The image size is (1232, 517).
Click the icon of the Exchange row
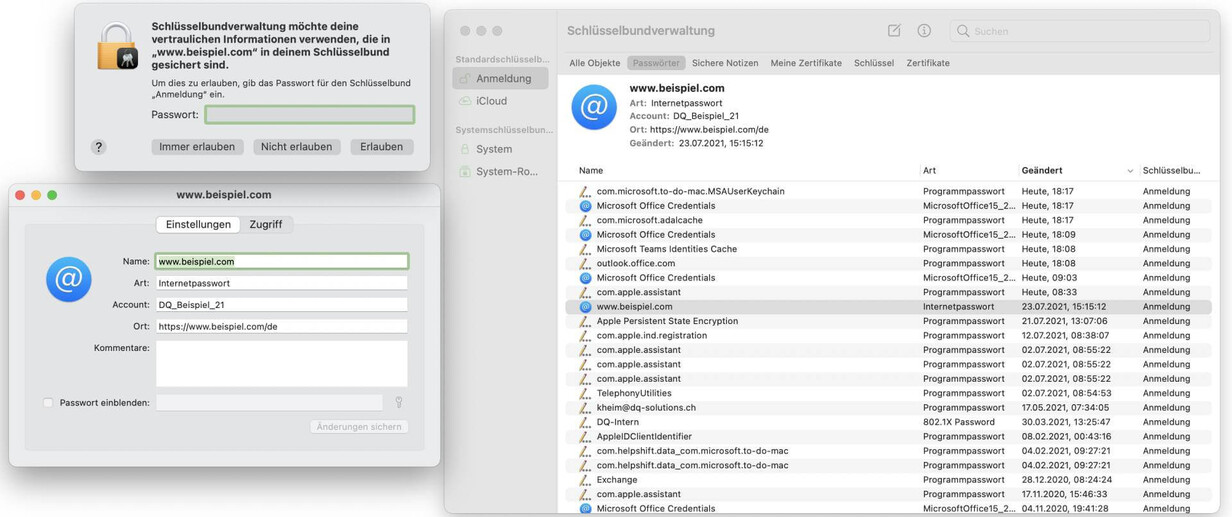click(585, 480)
